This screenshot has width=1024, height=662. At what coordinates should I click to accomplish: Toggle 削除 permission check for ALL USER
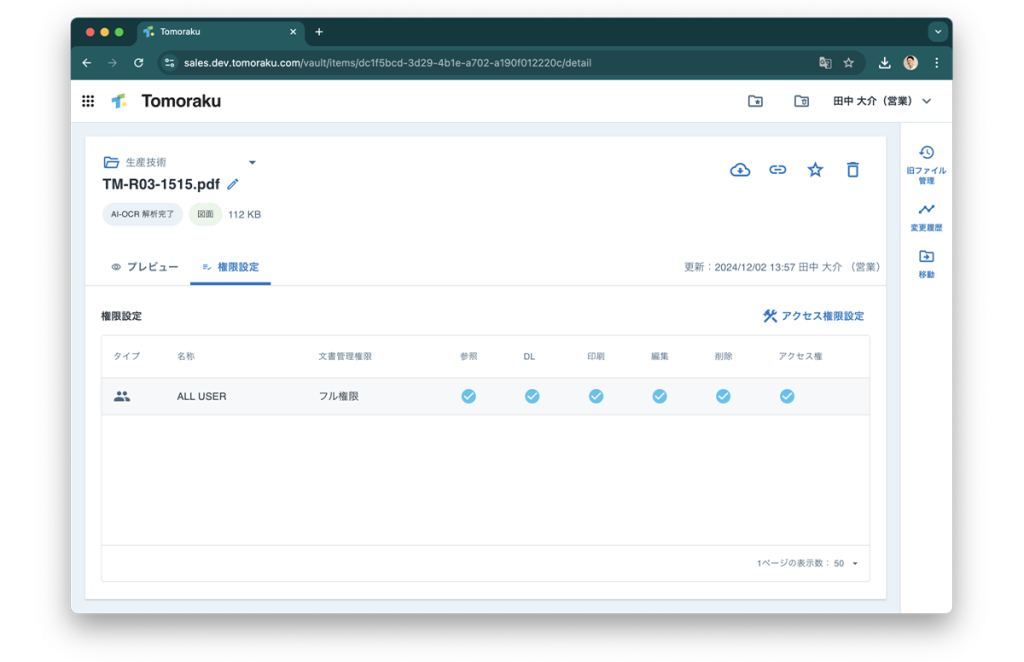tap(723, 396)
